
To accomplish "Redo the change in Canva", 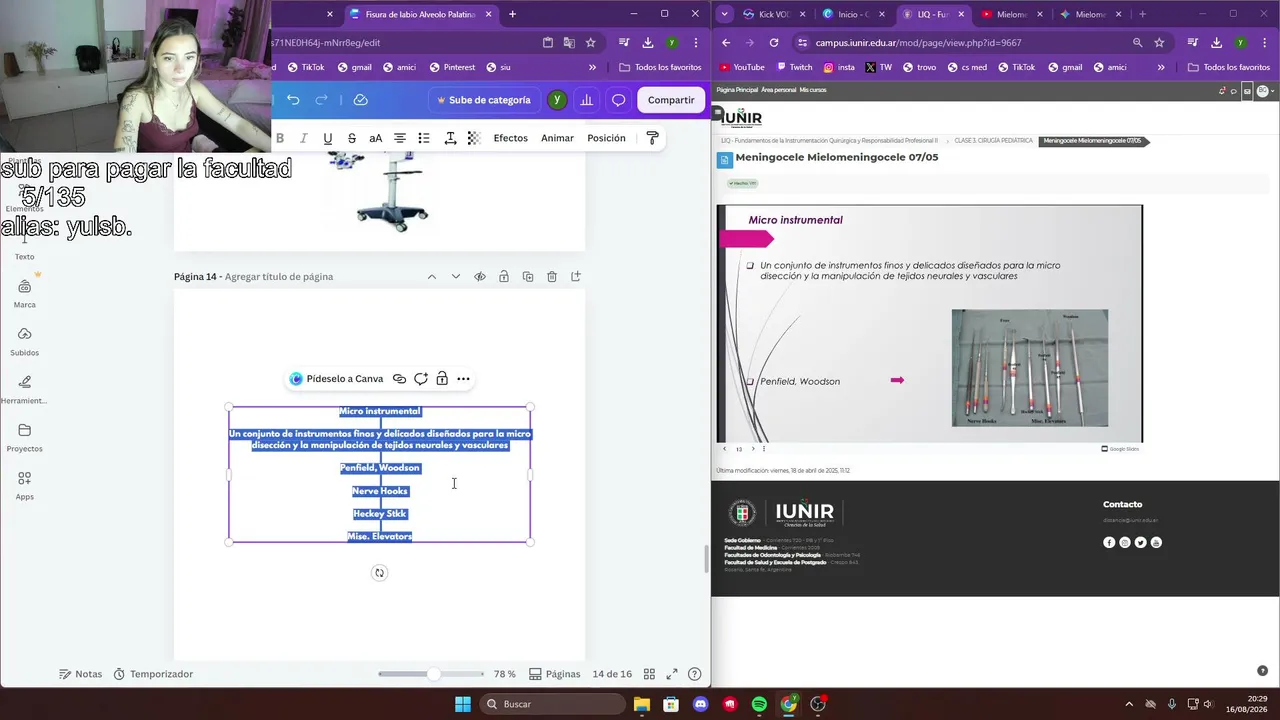I will (322, 100).
